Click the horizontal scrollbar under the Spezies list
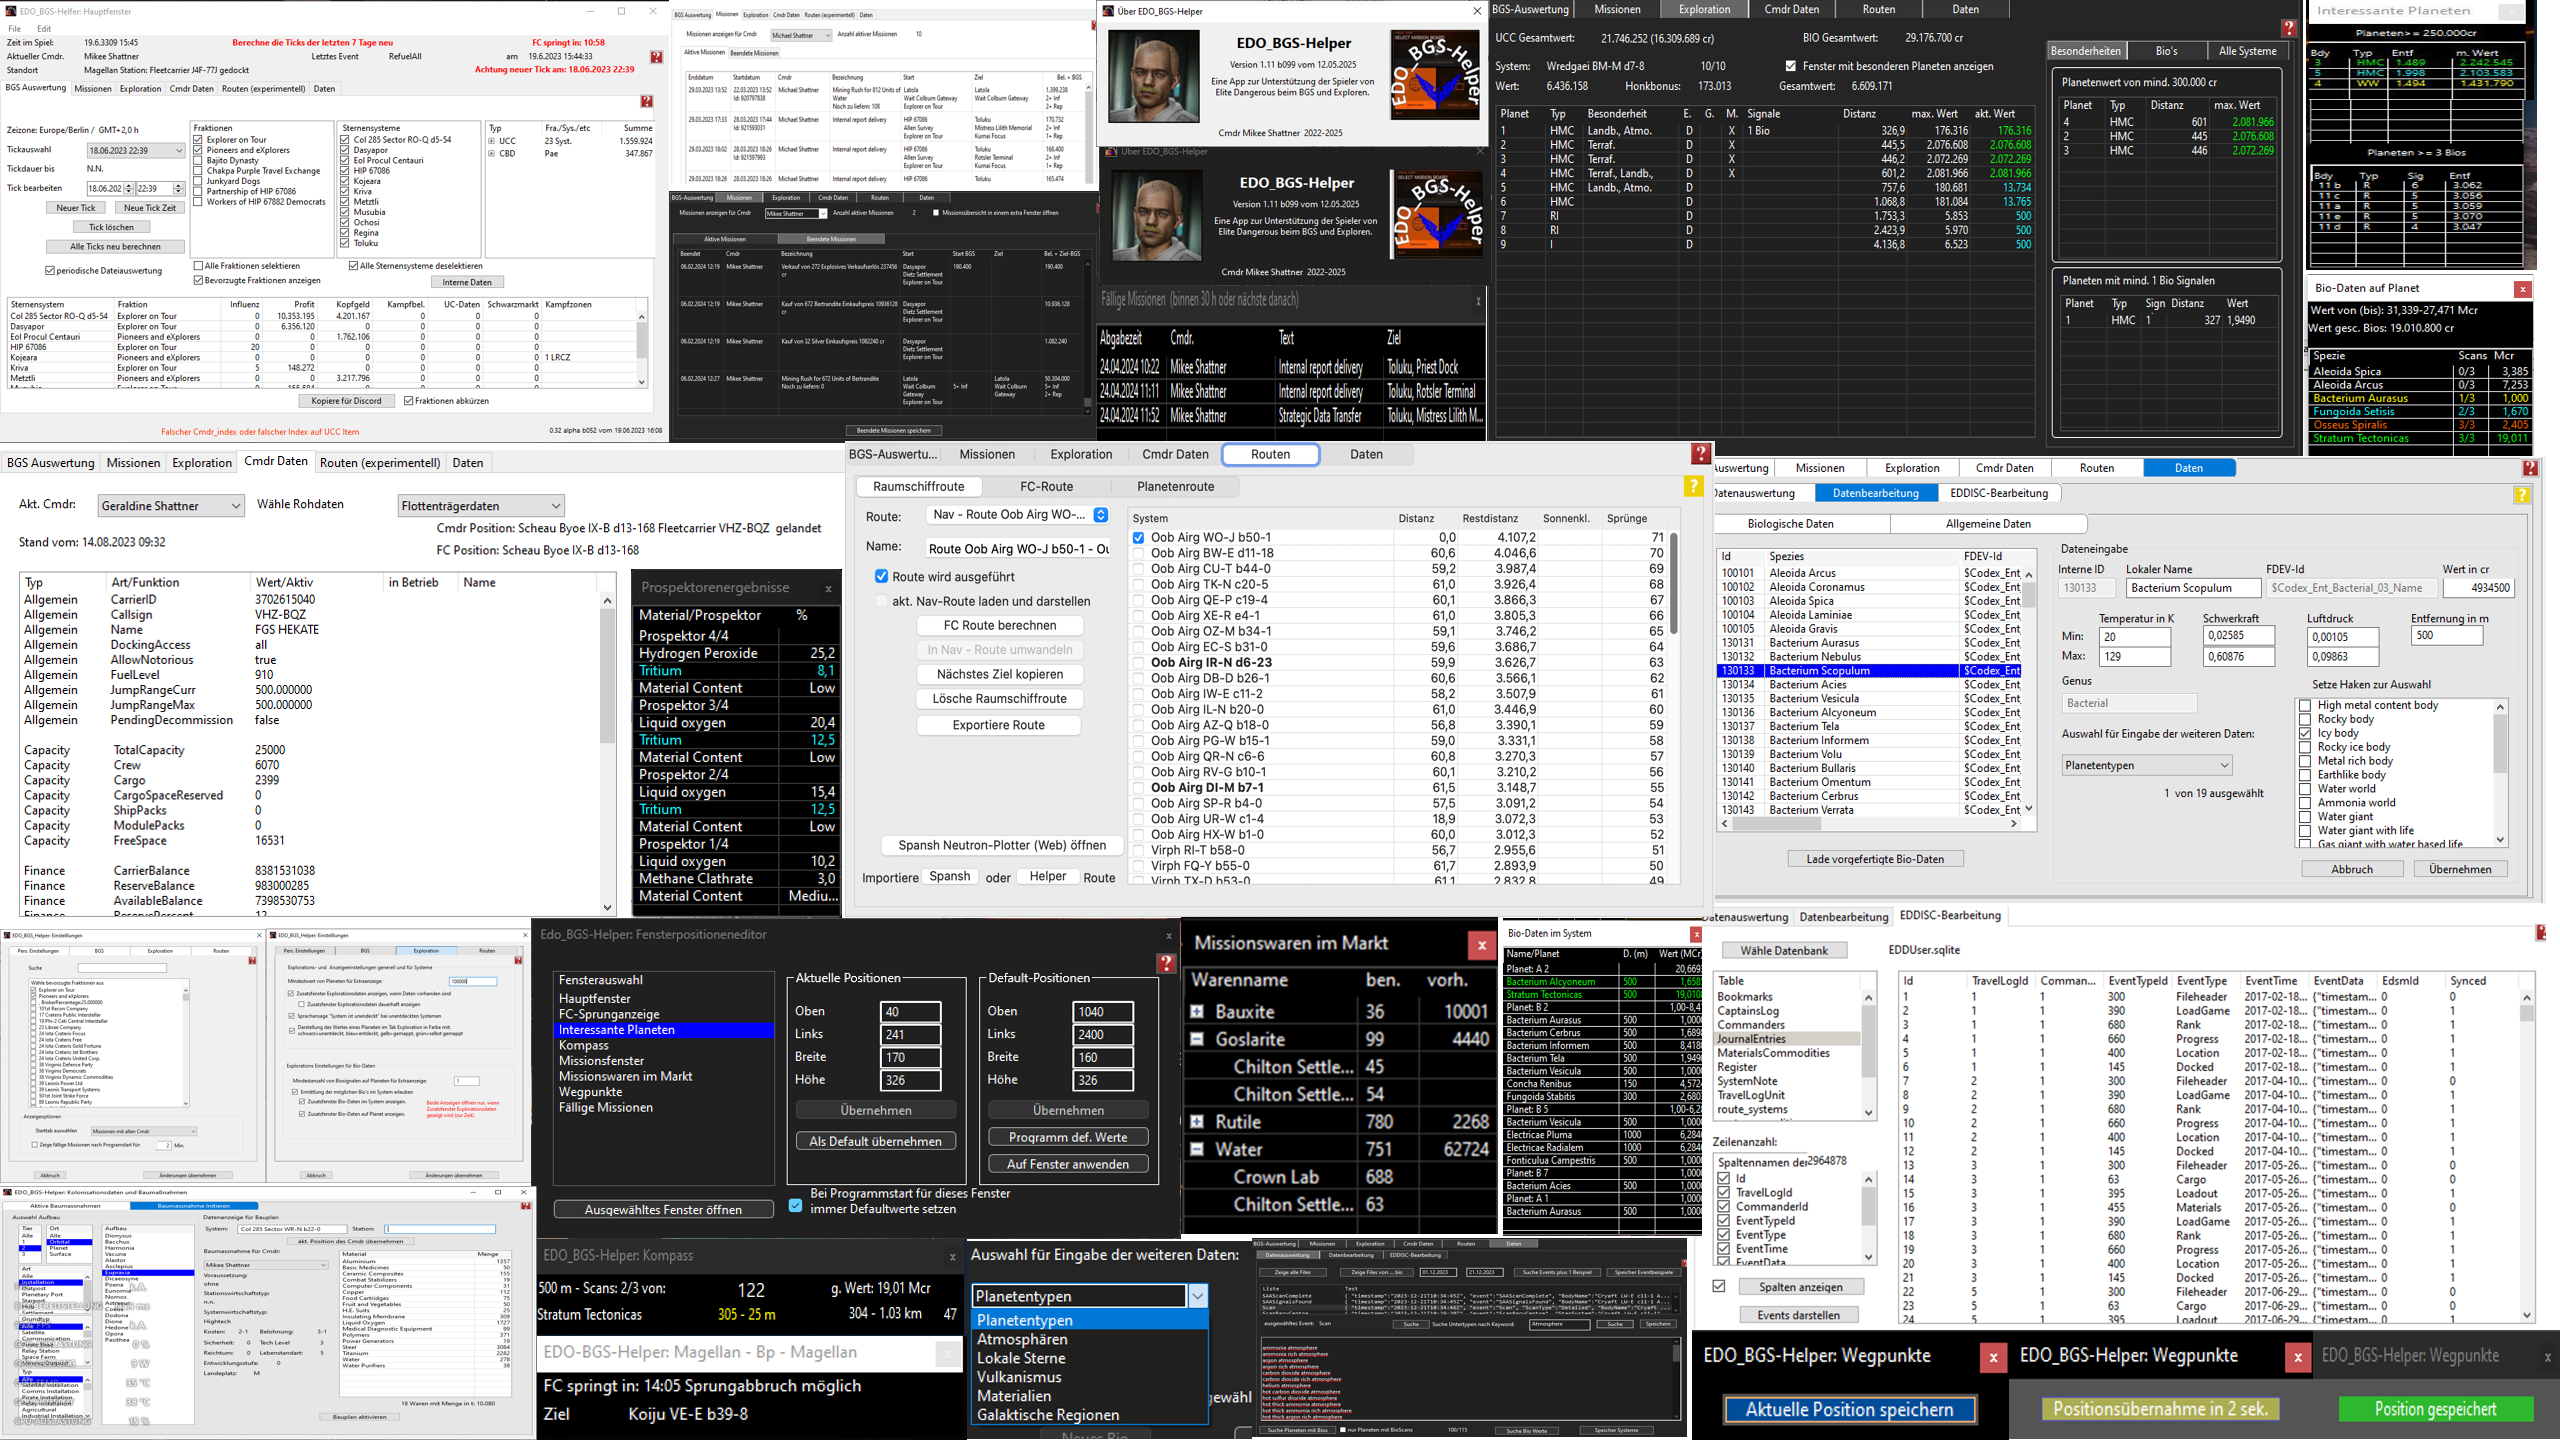This screenshot has width=2560, height=1440. (1870, 824)
